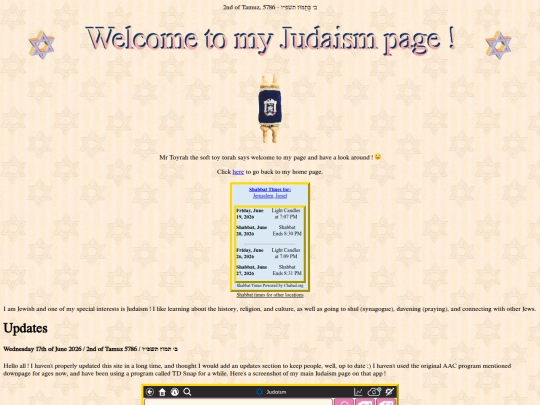Click 'Light Candles at 7:07 PM' text
This screenshot has width=540, height=405.
click(286, 214)
